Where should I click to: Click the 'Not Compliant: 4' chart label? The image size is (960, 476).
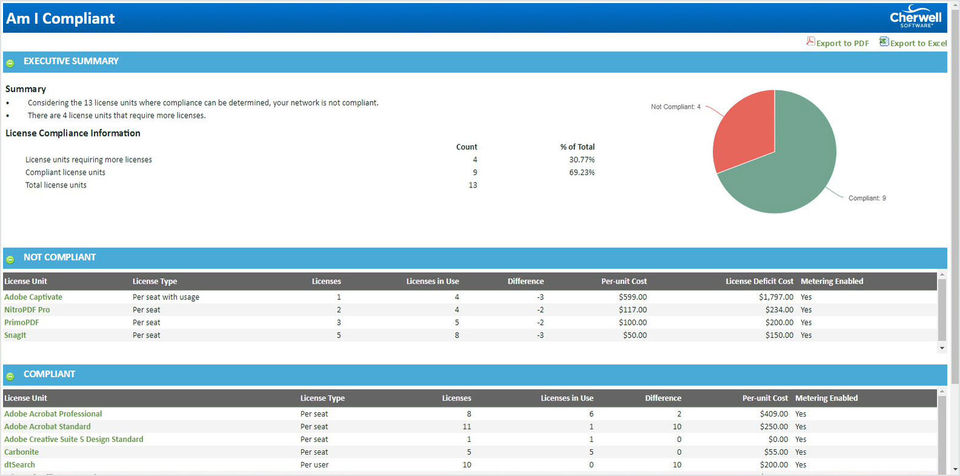675,107
